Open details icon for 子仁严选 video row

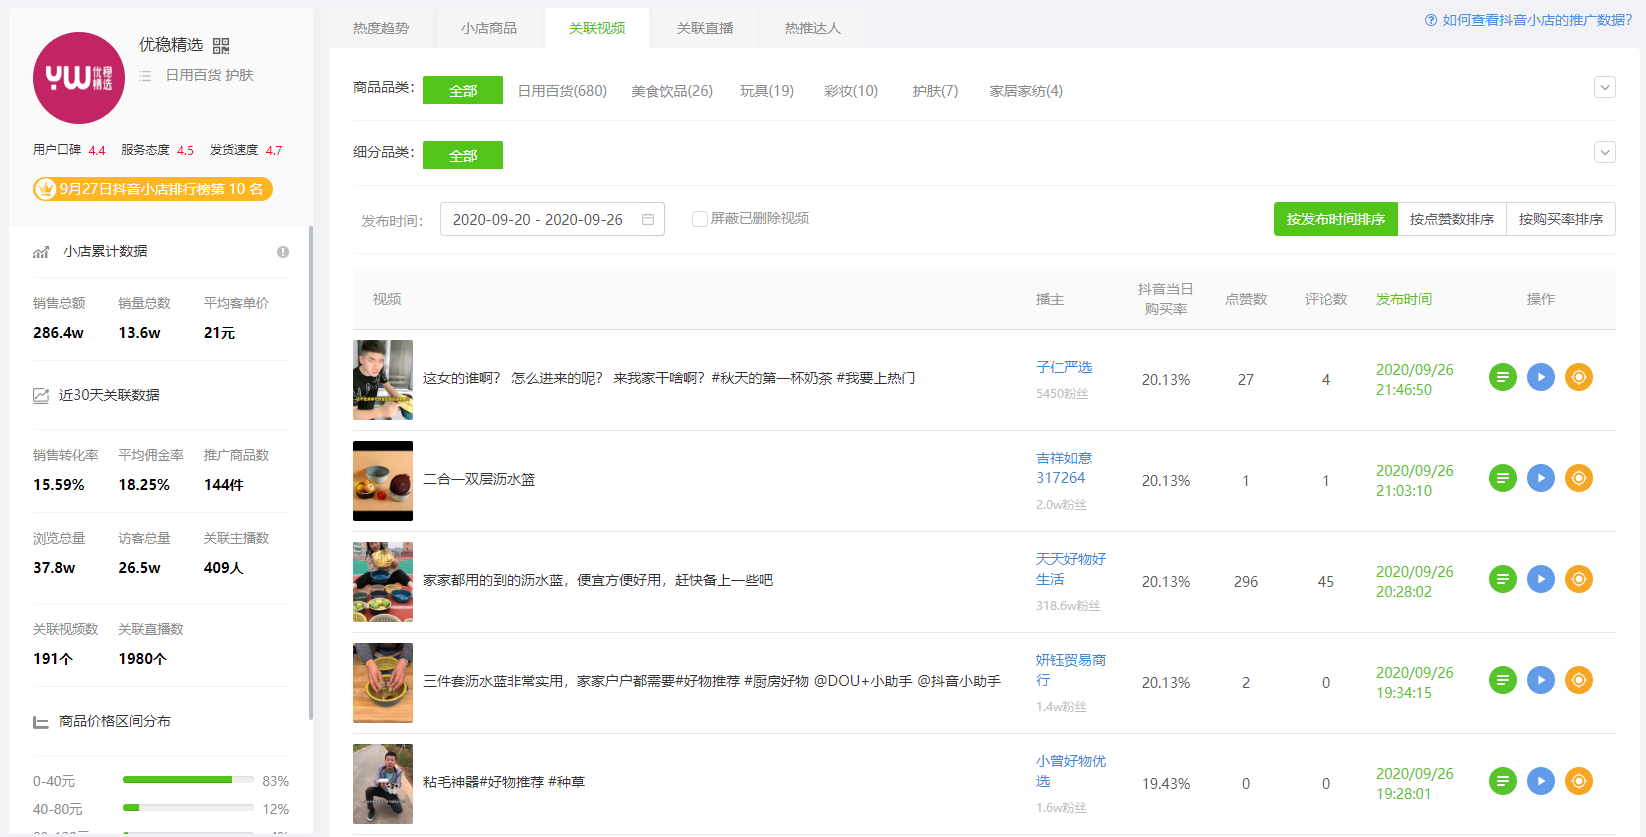1503,377
